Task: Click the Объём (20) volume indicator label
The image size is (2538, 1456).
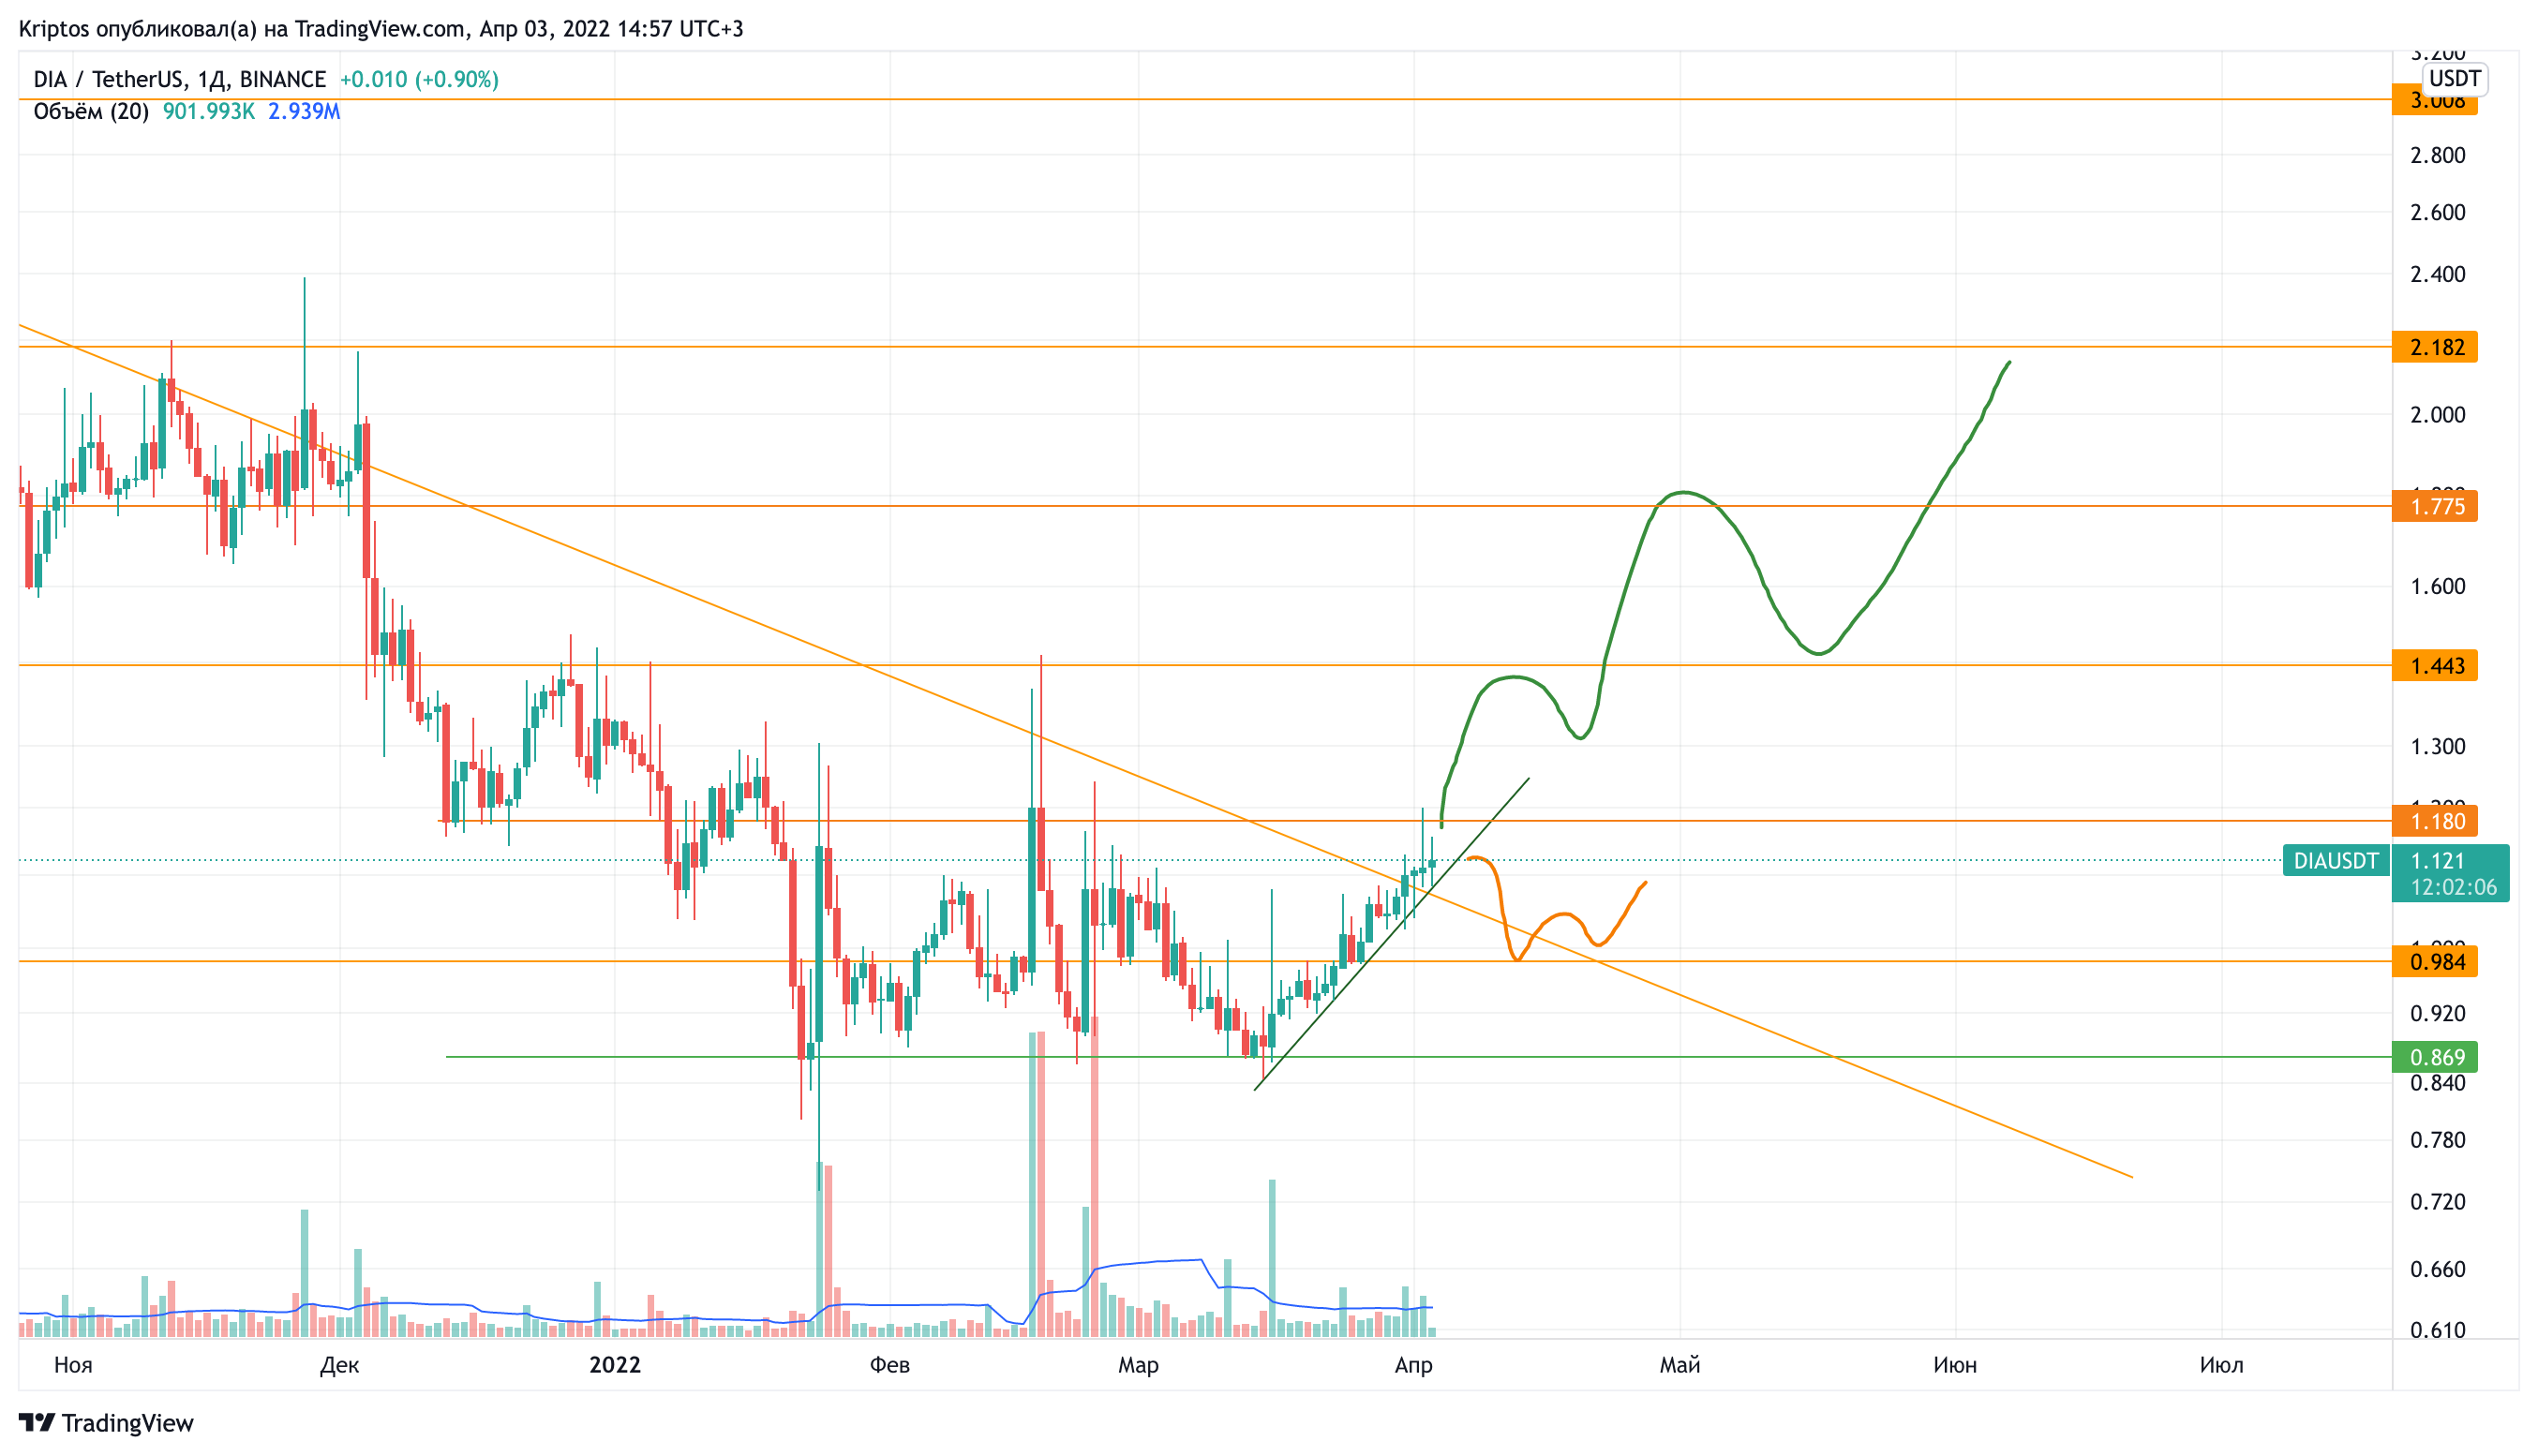Action: pos(91,111)
